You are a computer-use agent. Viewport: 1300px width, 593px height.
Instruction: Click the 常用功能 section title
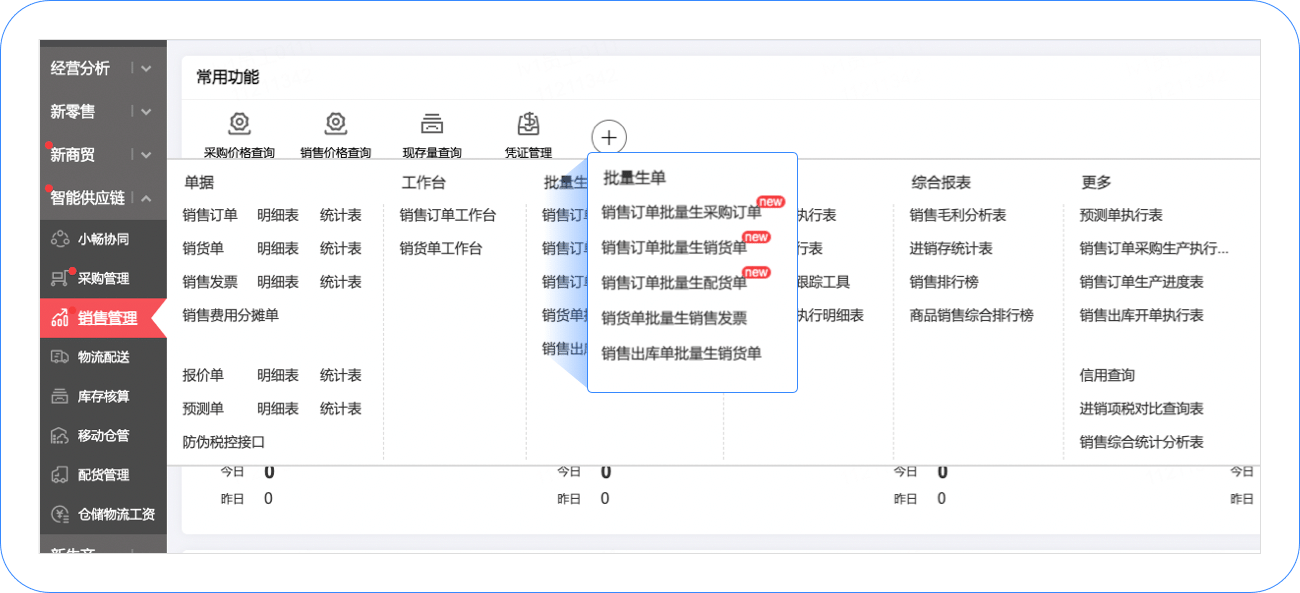[x=228, y=77]
